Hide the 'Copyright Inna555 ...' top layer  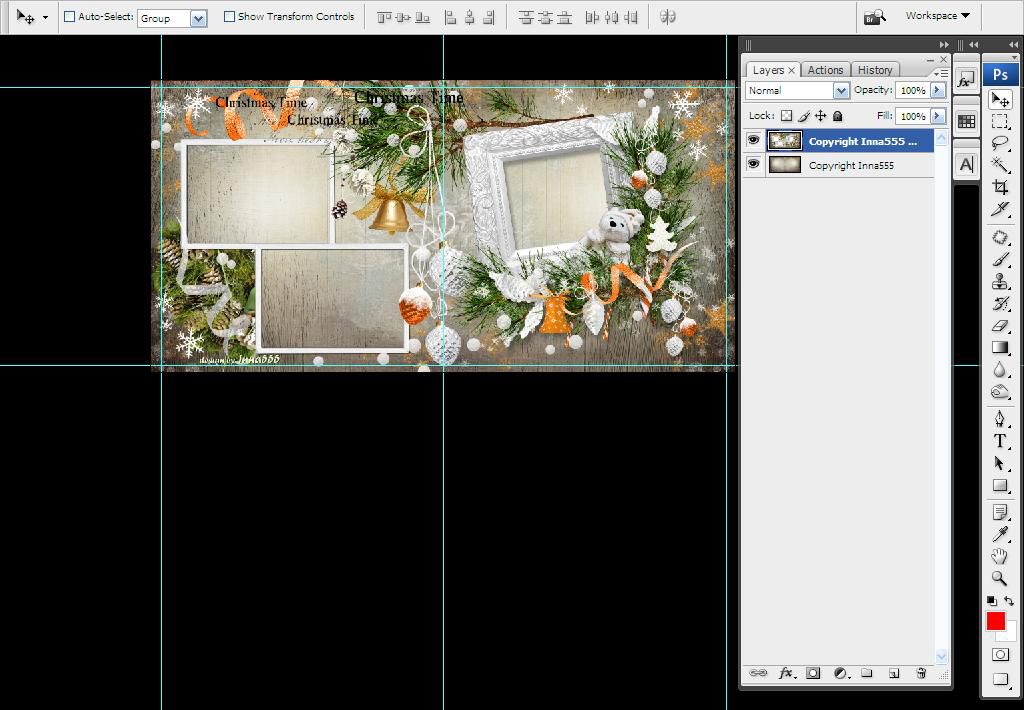tap(753, 140)
